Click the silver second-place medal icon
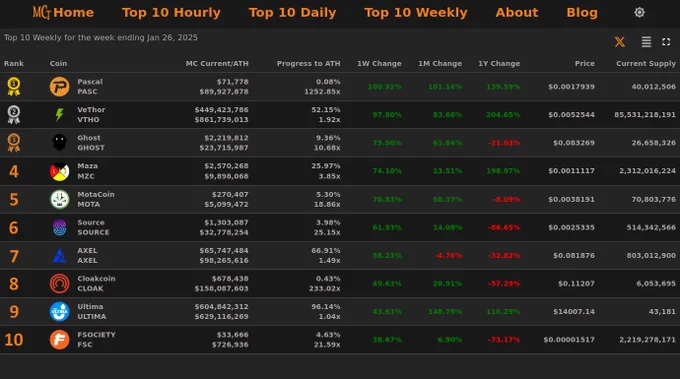 click(x=14, y=114)
